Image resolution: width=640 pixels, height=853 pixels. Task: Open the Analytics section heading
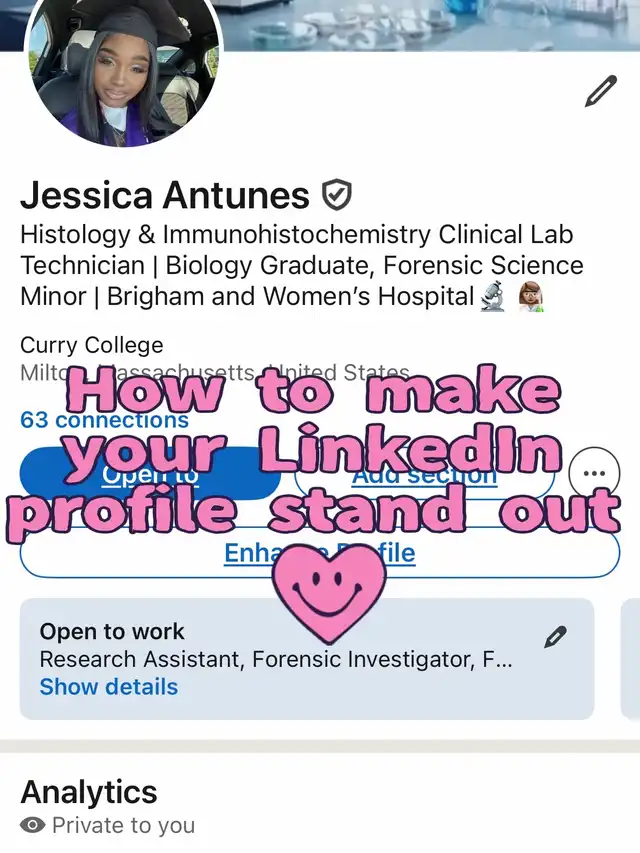[89, 792]
